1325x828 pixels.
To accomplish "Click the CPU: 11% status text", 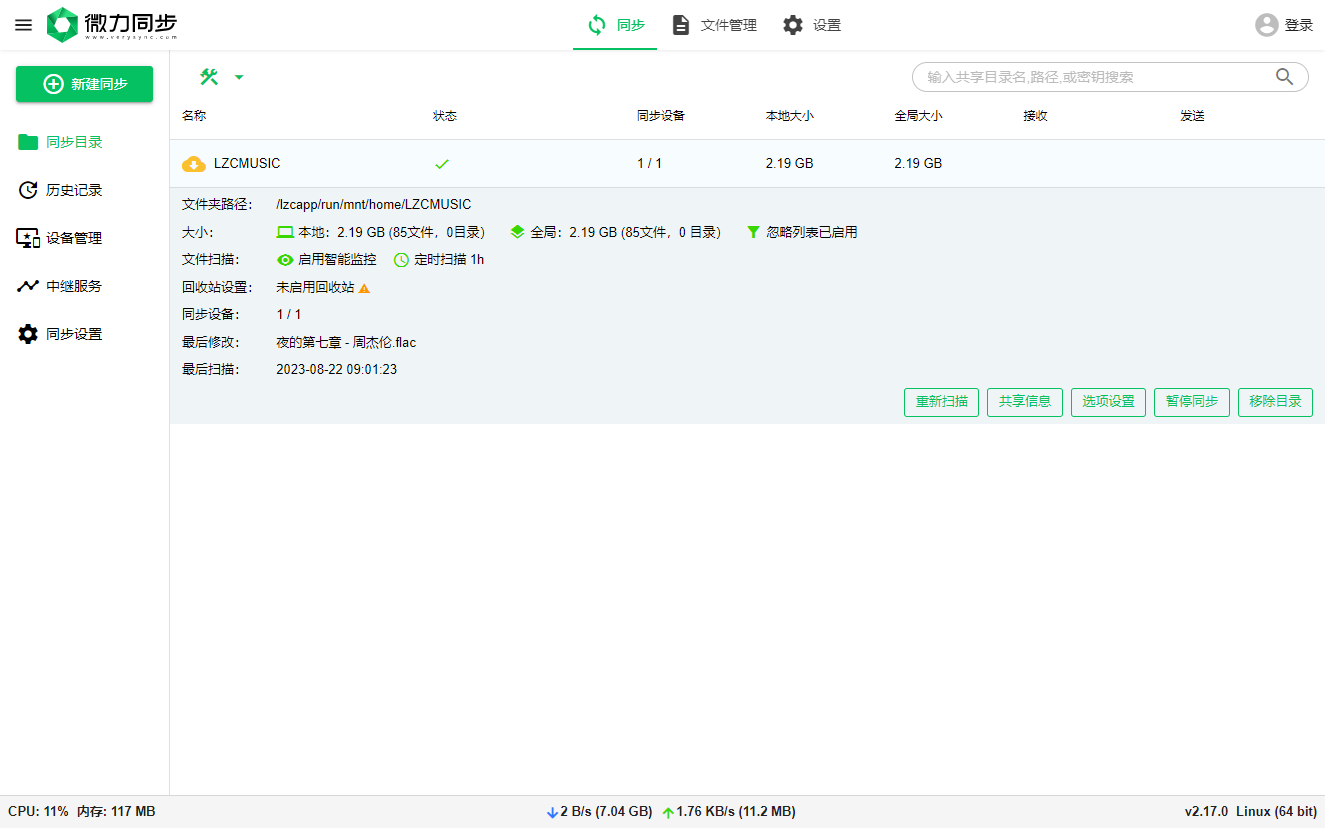I will pyautogui.click(x=38, y=812).
